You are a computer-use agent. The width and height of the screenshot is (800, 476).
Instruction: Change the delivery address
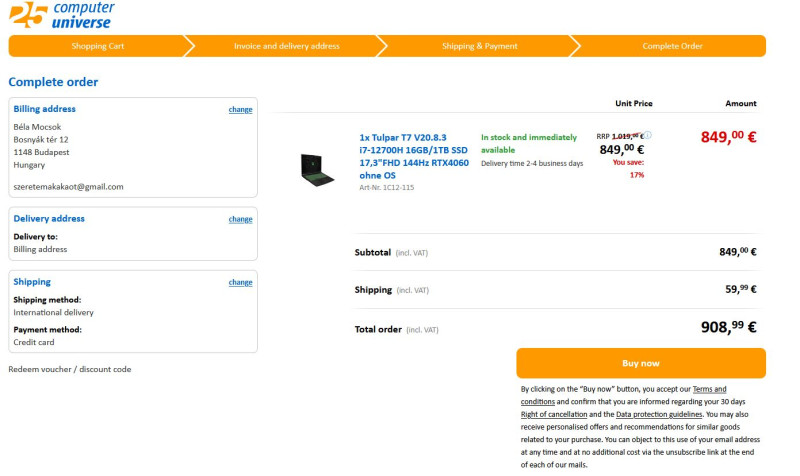coord(240,219)
